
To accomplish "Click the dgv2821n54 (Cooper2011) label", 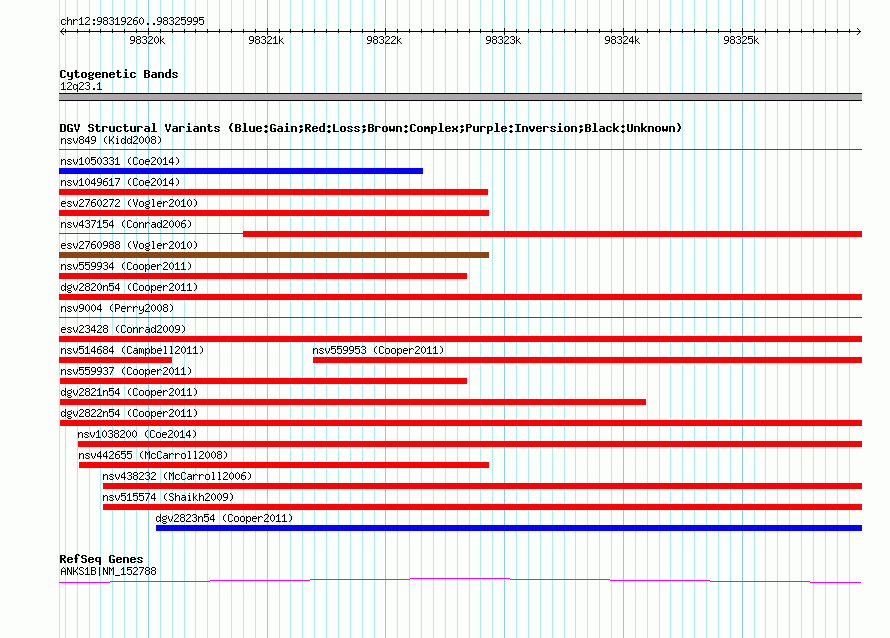I will tap(129, 392).
